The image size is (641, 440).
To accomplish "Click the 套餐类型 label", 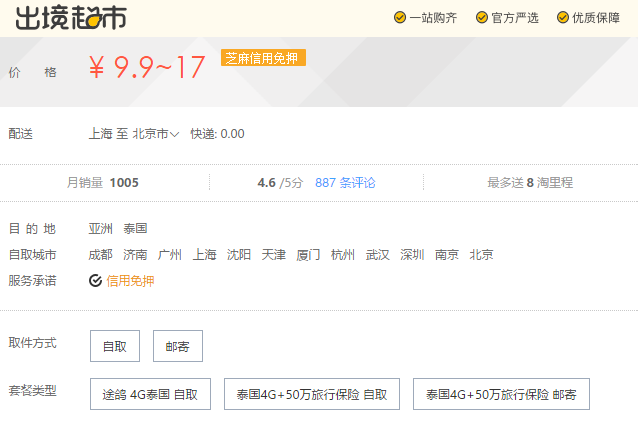I will 32,391.
